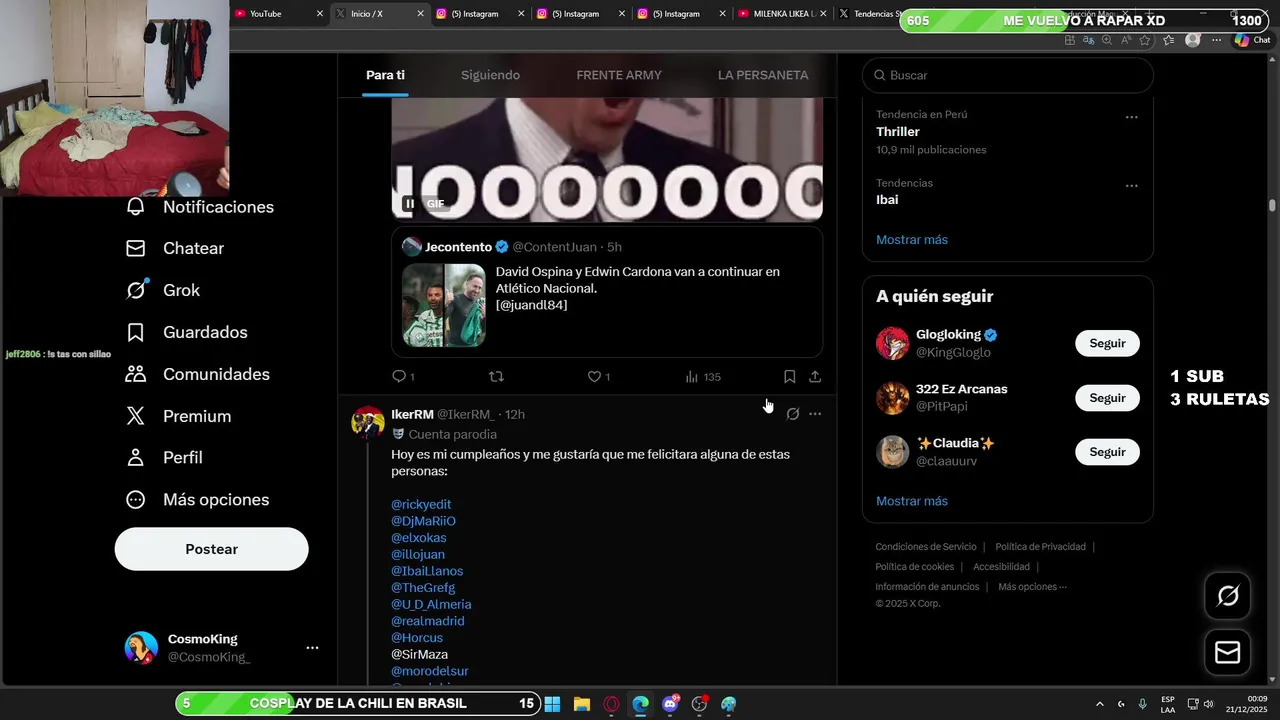Switch to the Para ti tab
This screenshot has width=1280, height=720.
tap(385, 75)
